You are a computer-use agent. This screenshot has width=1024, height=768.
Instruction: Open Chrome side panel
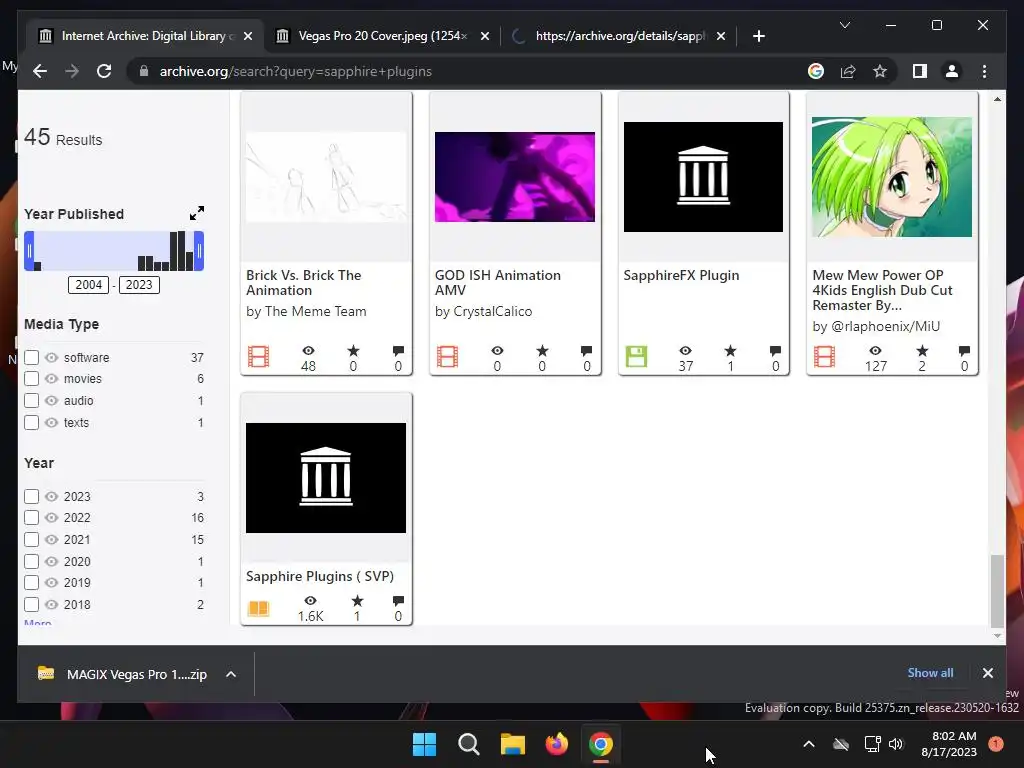pos(920,71)
